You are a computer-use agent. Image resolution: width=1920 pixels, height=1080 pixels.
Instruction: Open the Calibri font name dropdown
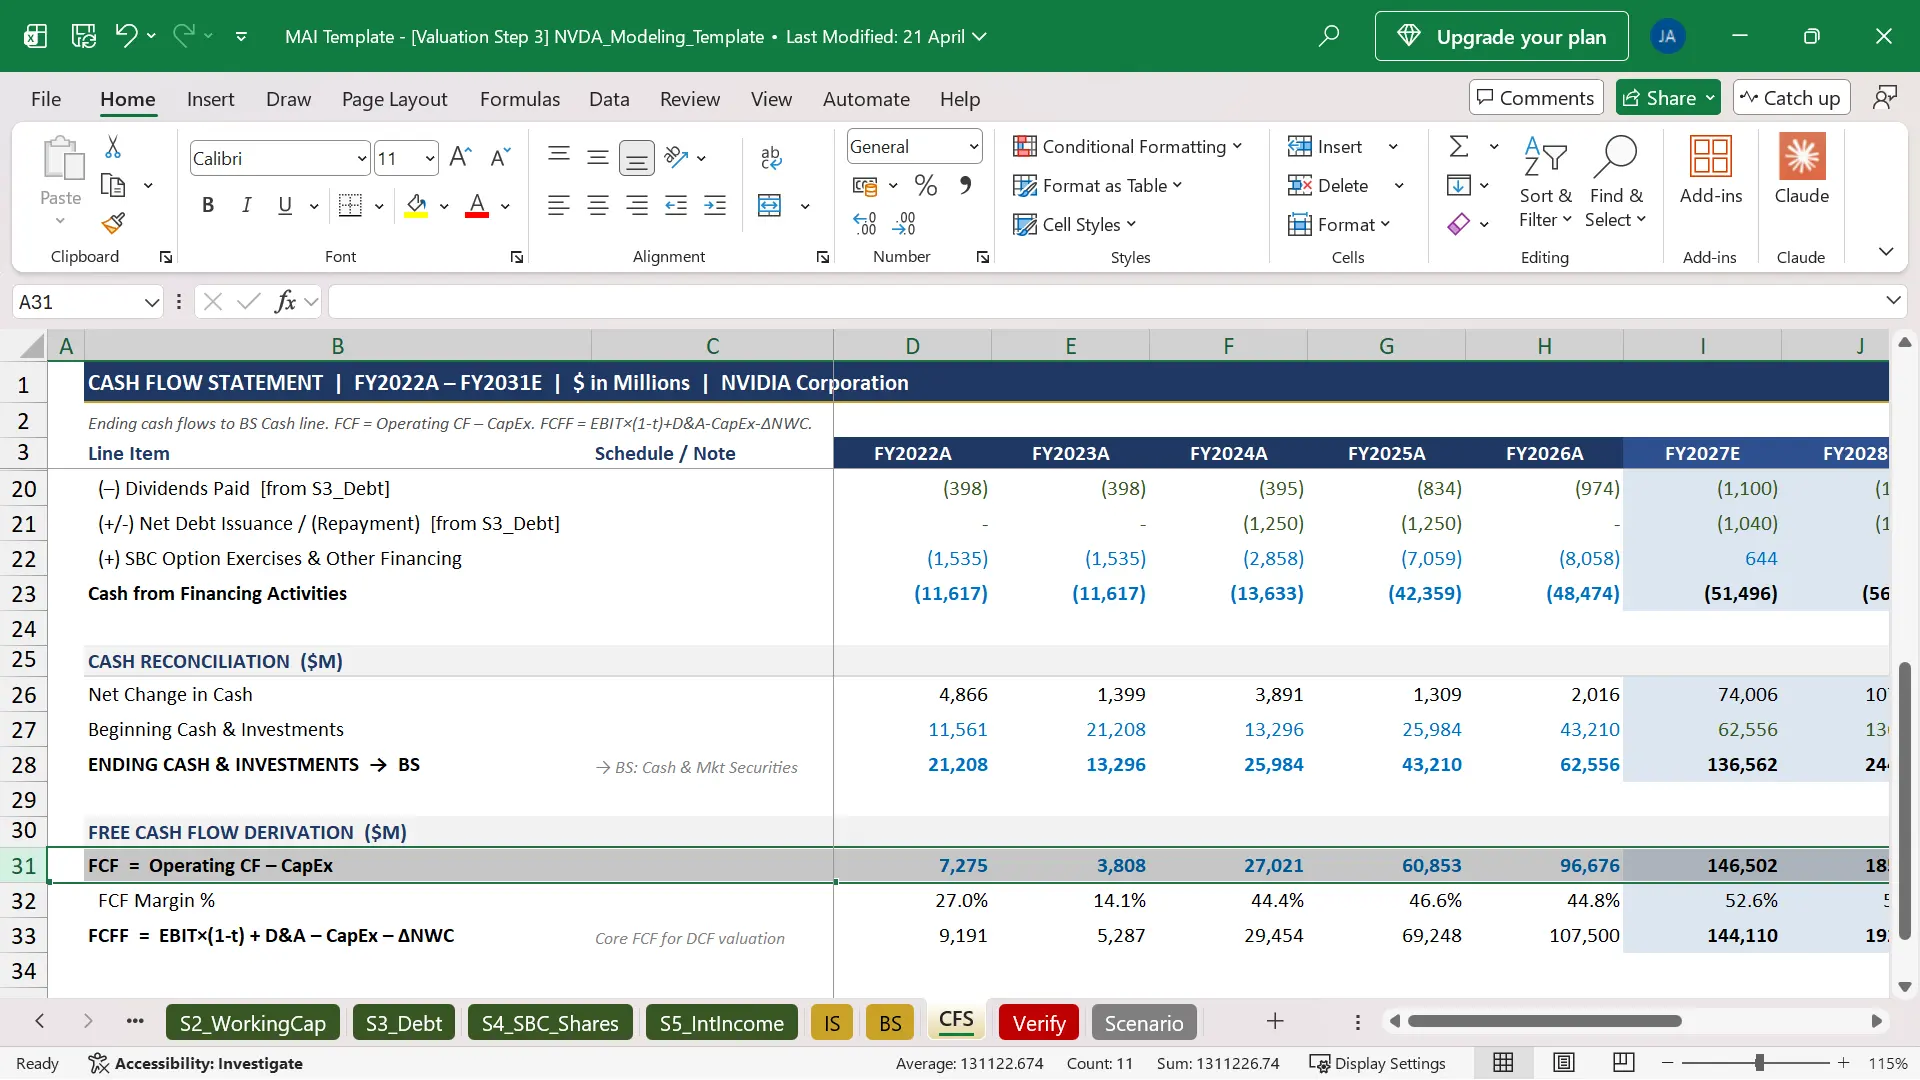362,158
